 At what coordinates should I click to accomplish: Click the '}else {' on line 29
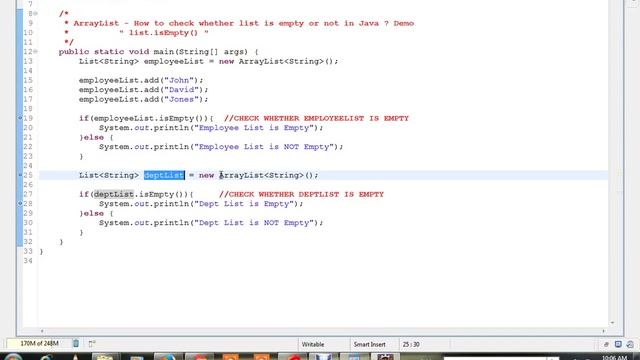(x=96, y=213)
